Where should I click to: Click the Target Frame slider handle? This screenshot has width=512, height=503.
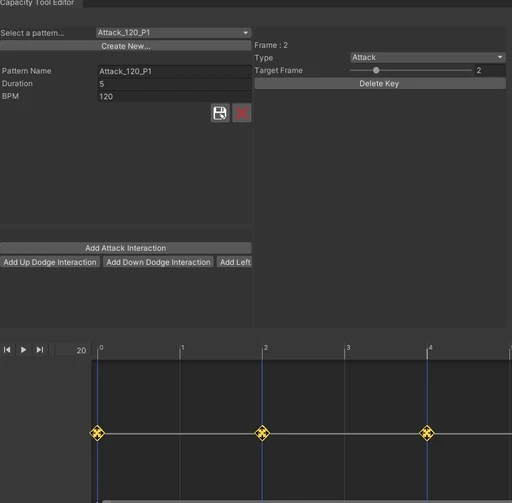click(x=376, y=70)
